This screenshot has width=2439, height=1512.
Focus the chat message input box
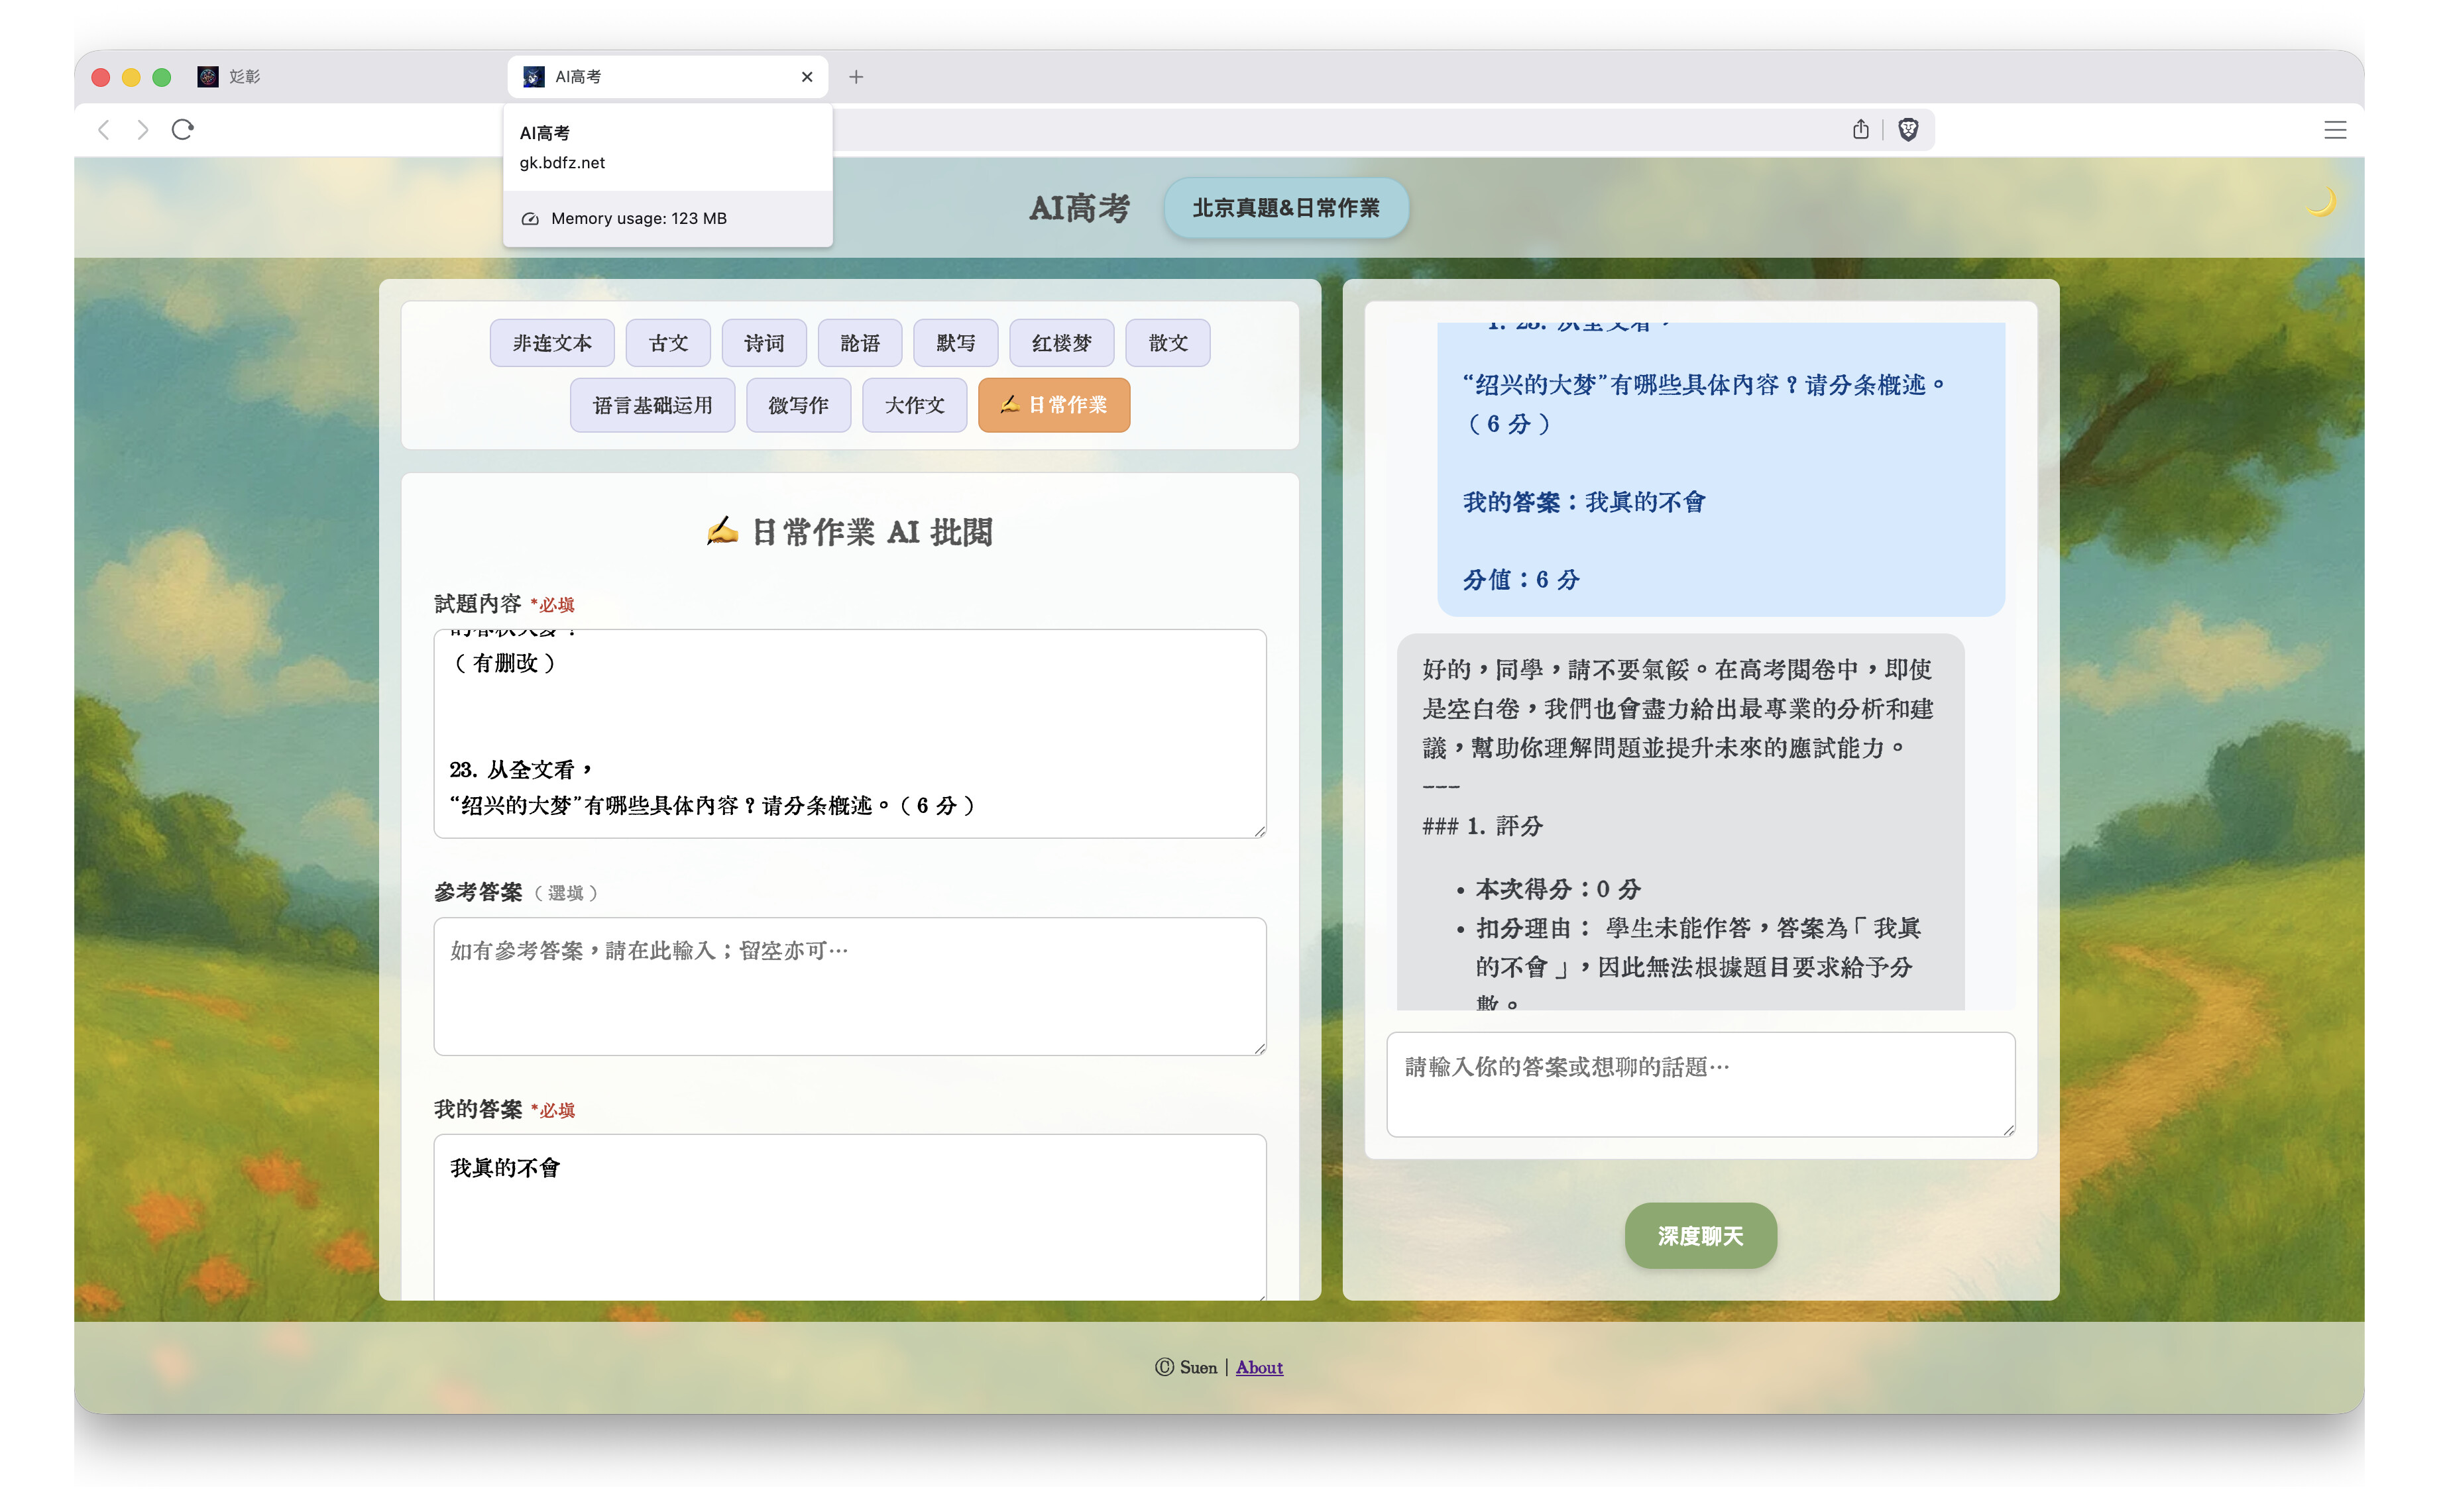click(x=1699, y=1084)
